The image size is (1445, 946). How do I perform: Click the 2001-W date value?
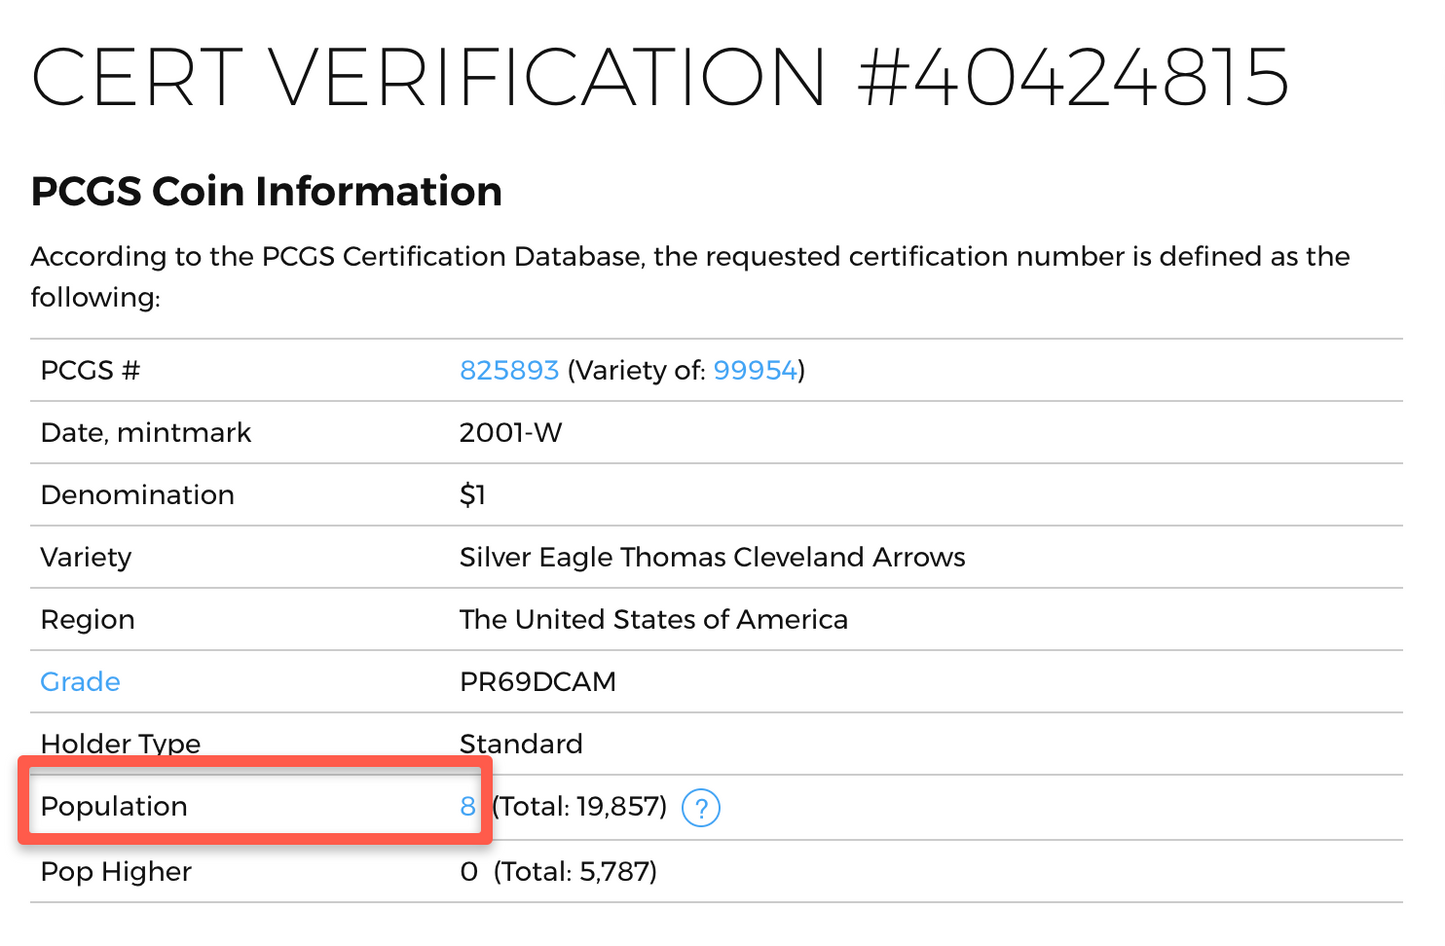[510, 432]
